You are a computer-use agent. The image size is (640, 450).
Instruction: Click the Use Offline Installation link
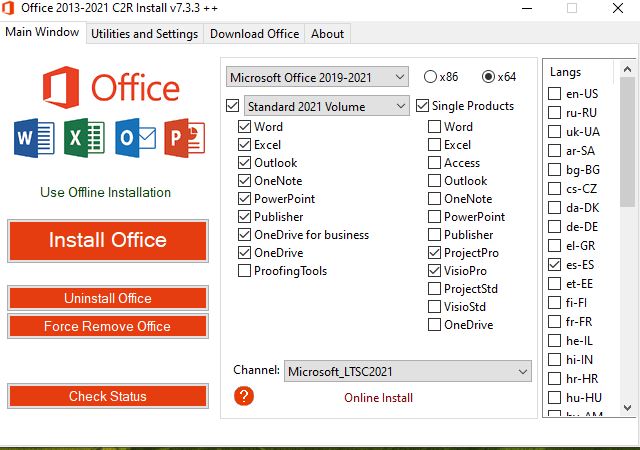pos(105,192)
